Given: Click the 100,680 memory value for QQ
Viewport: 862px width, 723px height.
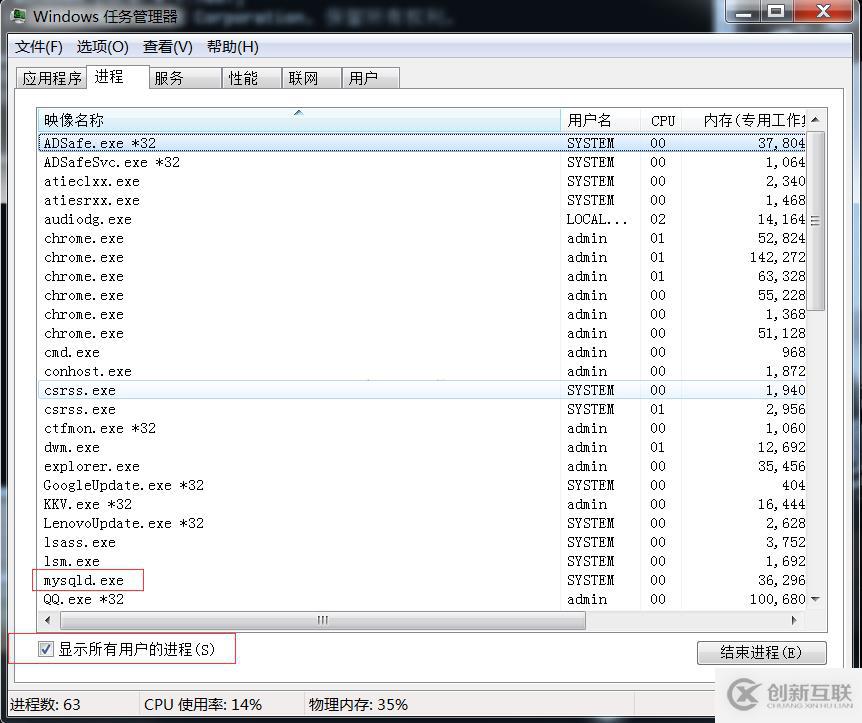Looking at the screenshot, I should [777, 599].
